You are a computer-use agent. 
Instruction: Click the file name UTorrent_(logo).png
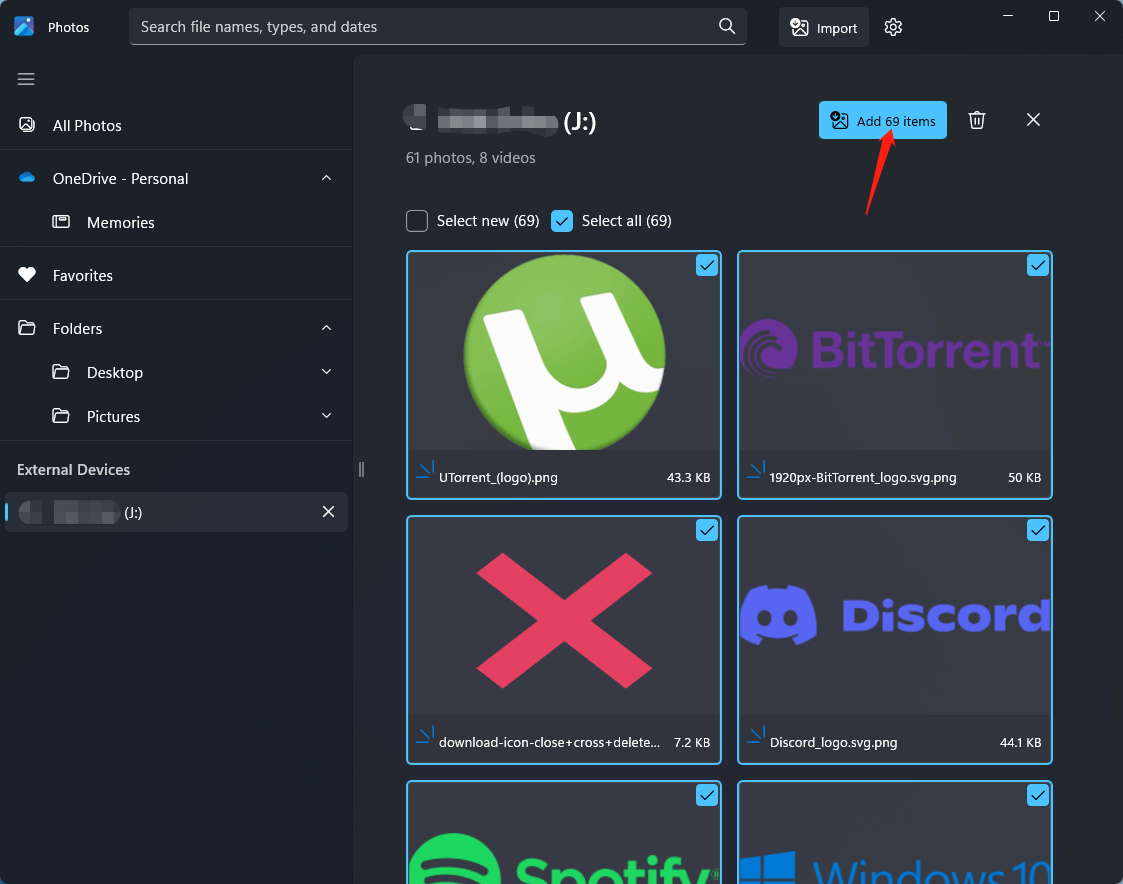point(498,478)
